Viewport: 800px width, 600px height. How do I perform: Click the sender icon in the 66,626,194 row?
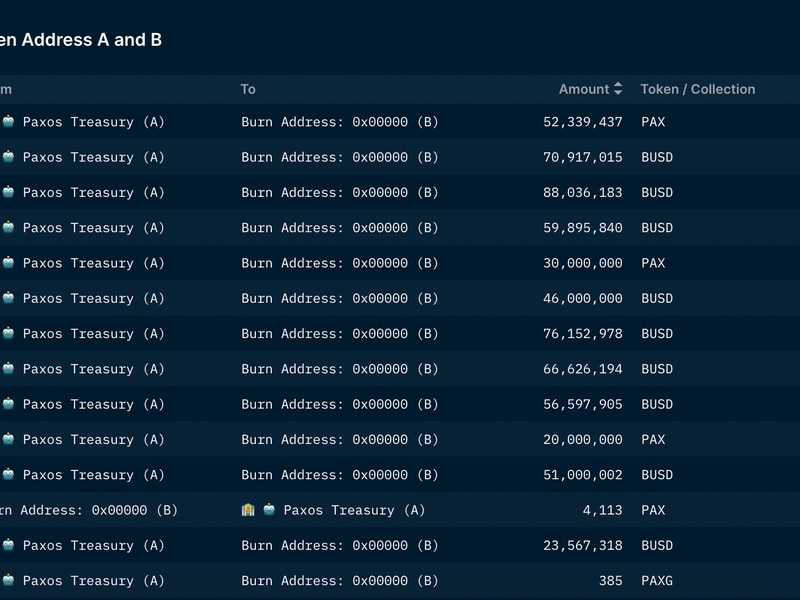[x=8, y=369]
